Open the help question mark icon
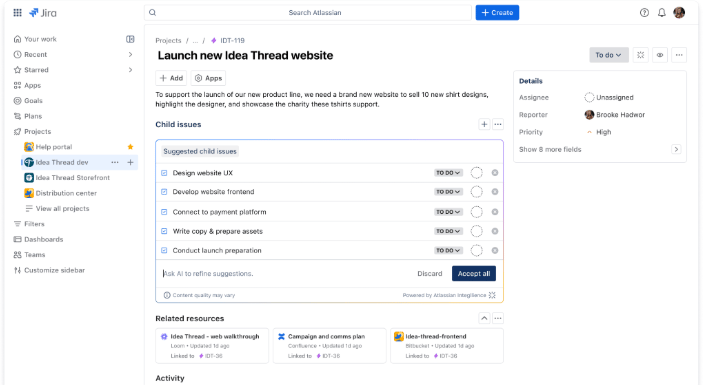 [644, 13]
